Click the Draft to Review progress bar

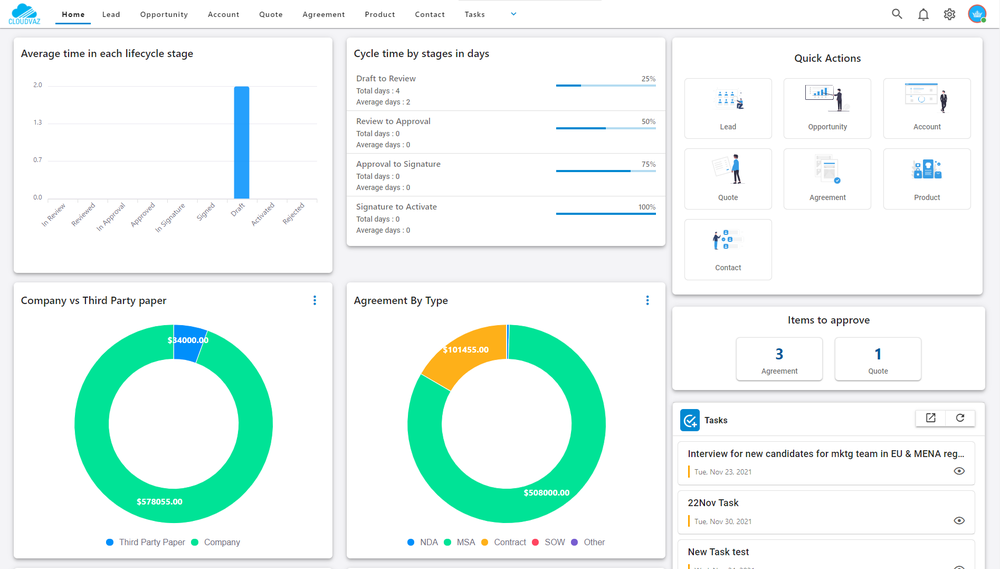point(606,85)
